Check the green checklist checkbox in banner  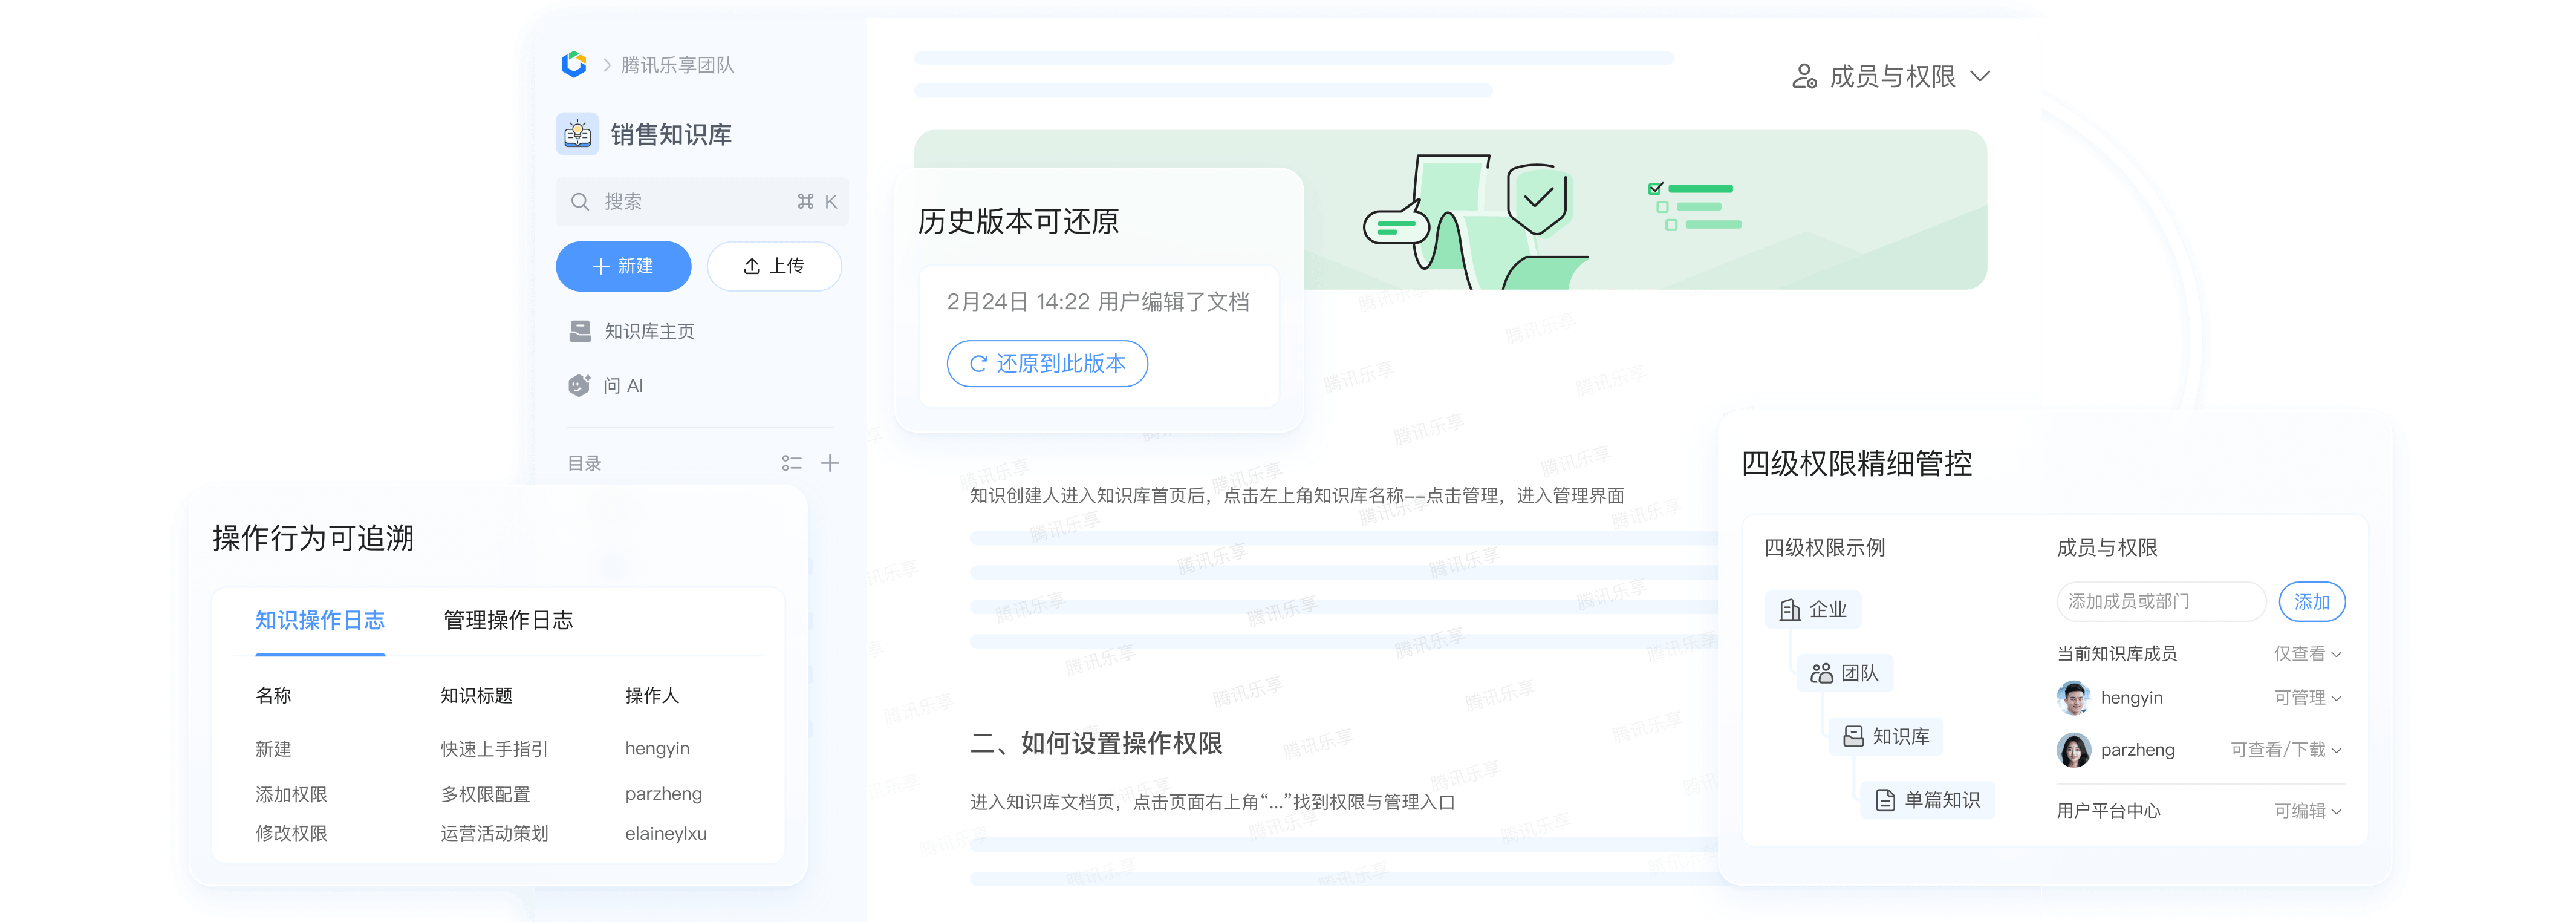pos(1655,188)
